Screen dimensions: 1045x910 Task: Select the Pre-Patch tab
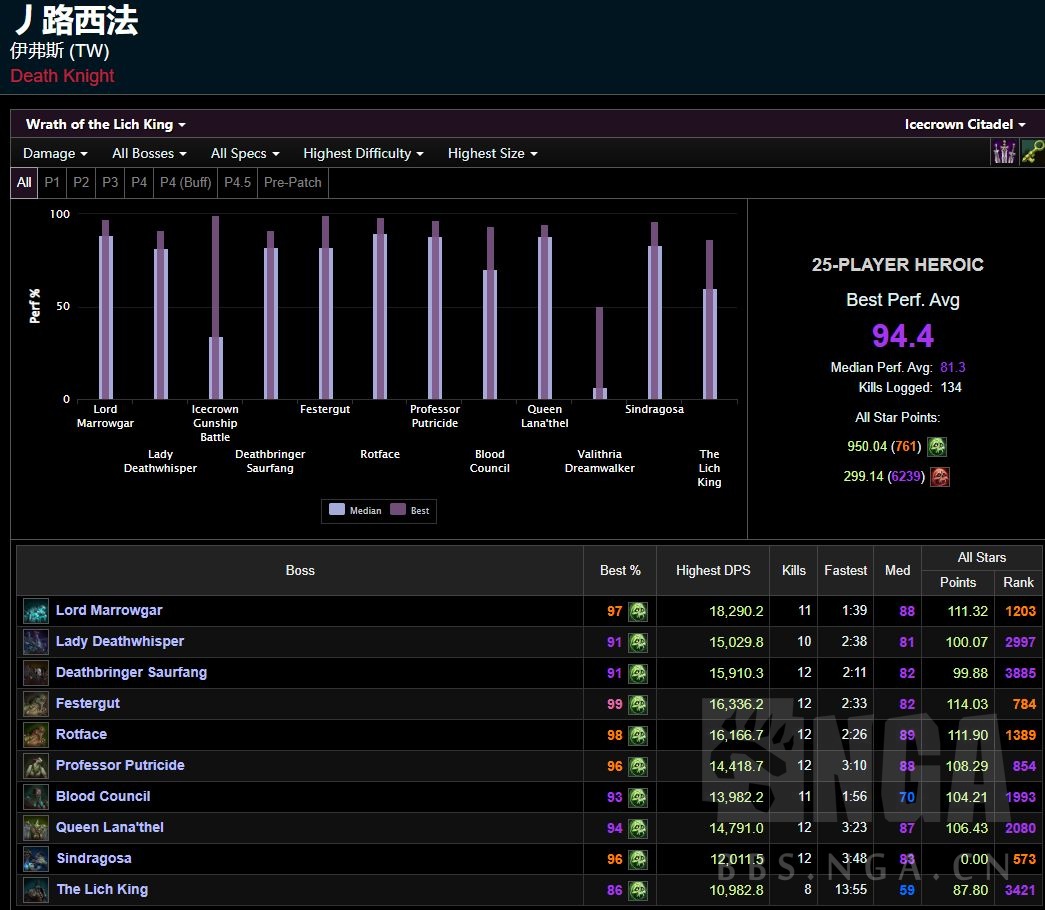292,182
